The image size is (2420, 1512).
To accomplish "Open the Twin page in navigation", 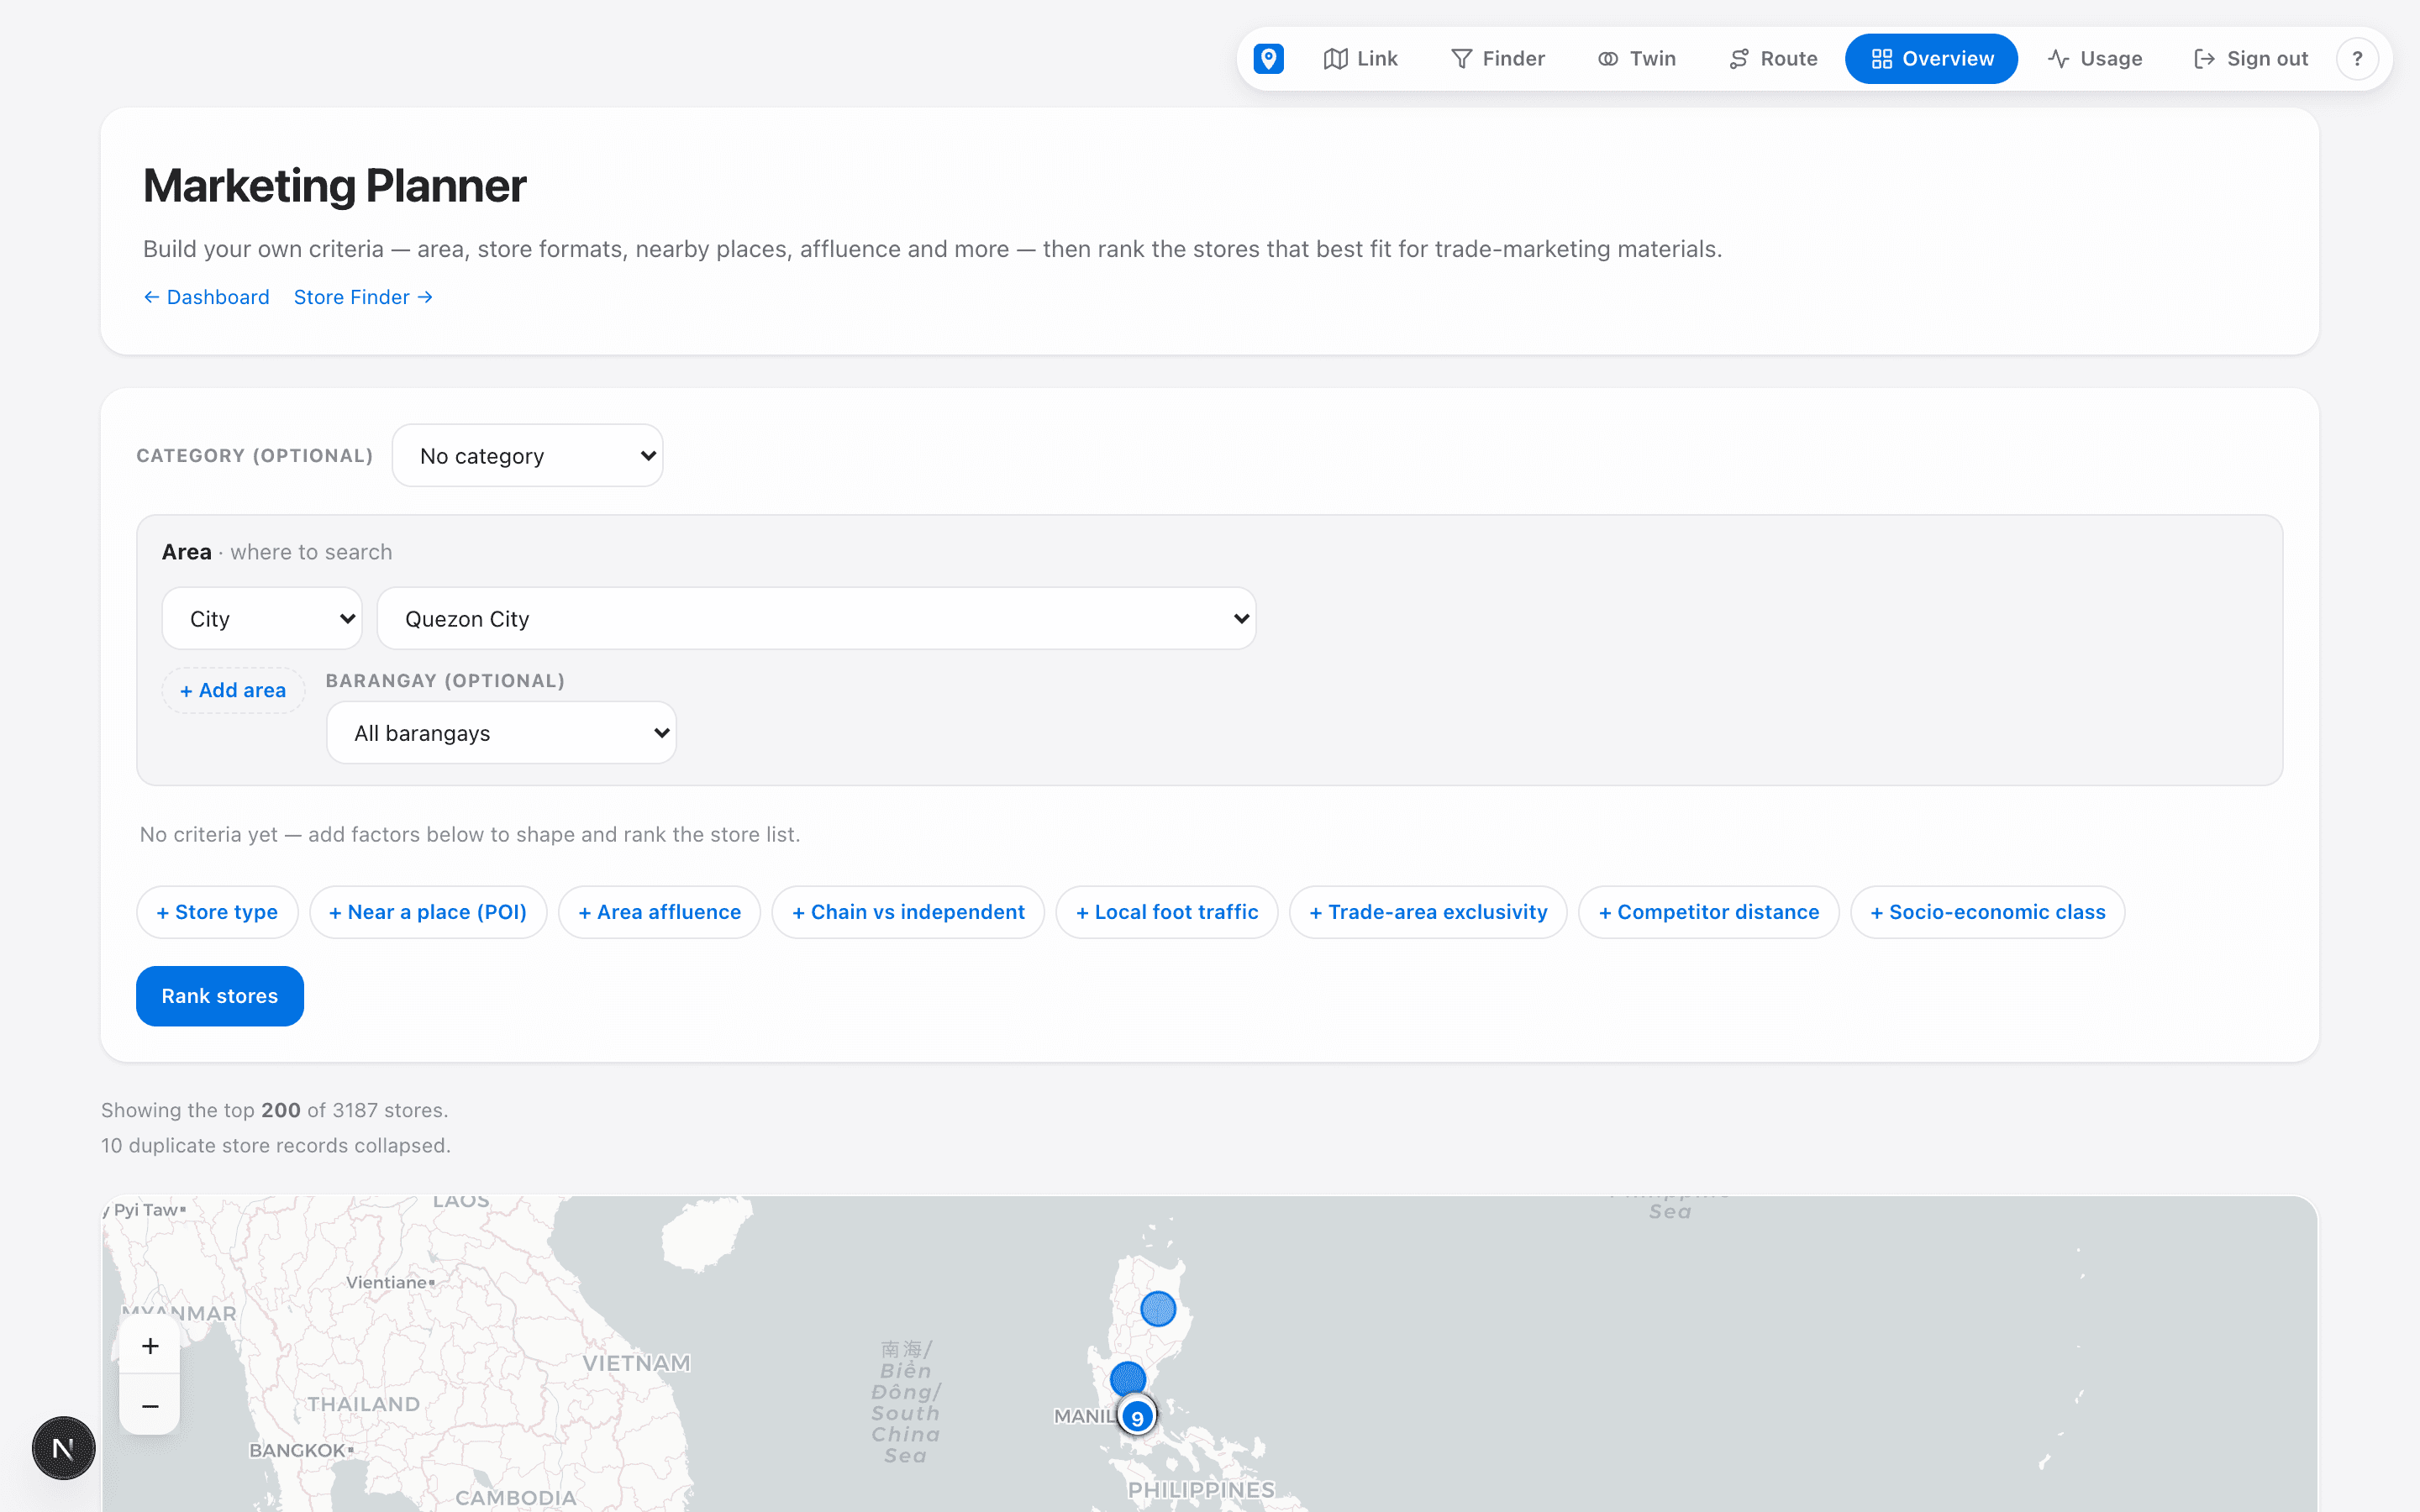I will 1636,59.
